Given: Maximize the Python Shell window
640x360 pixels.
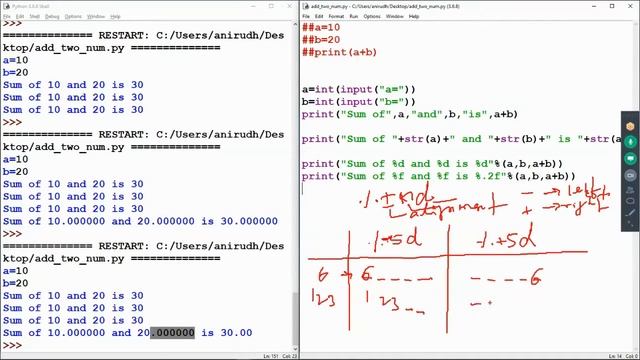Looking at the screenshot, I should pyautogui.click(x=271, y=6).
